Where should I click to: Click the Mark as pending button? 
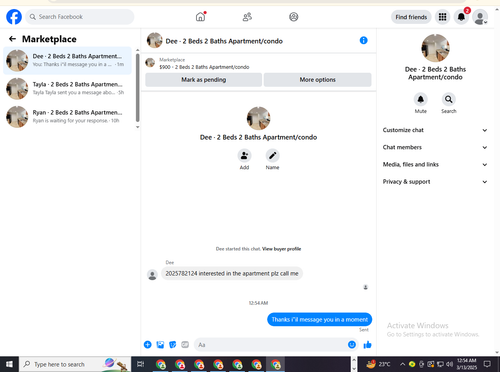click(204, 80)
